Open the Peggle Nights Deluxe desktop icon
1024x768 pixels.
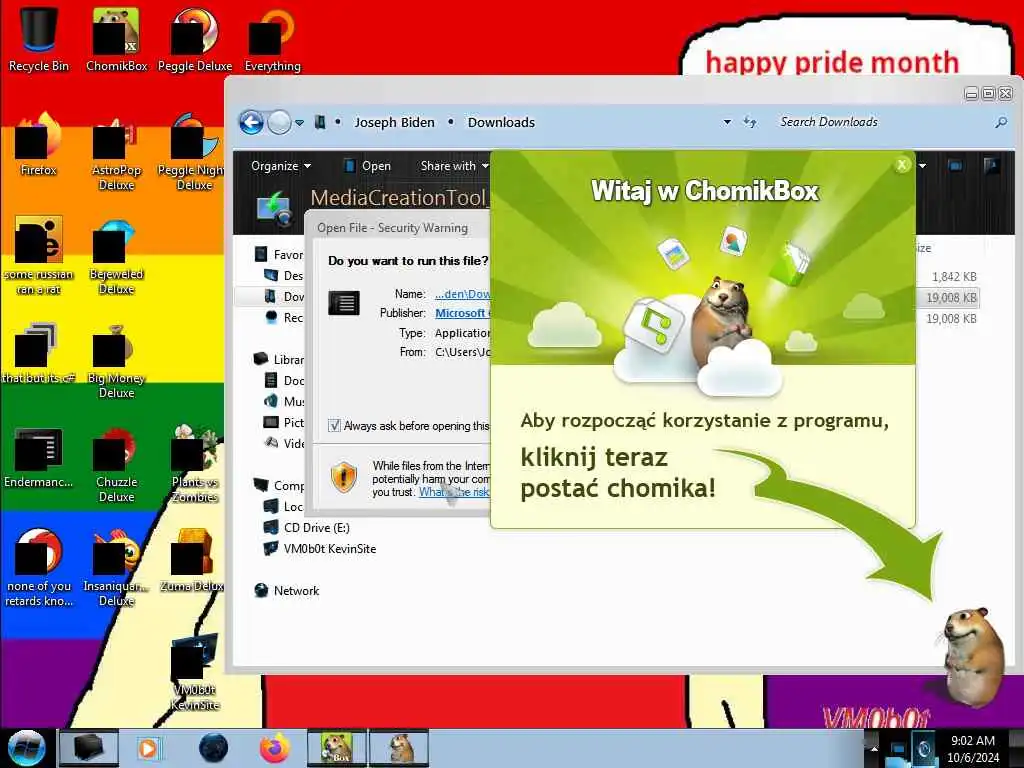pos(191,152)
